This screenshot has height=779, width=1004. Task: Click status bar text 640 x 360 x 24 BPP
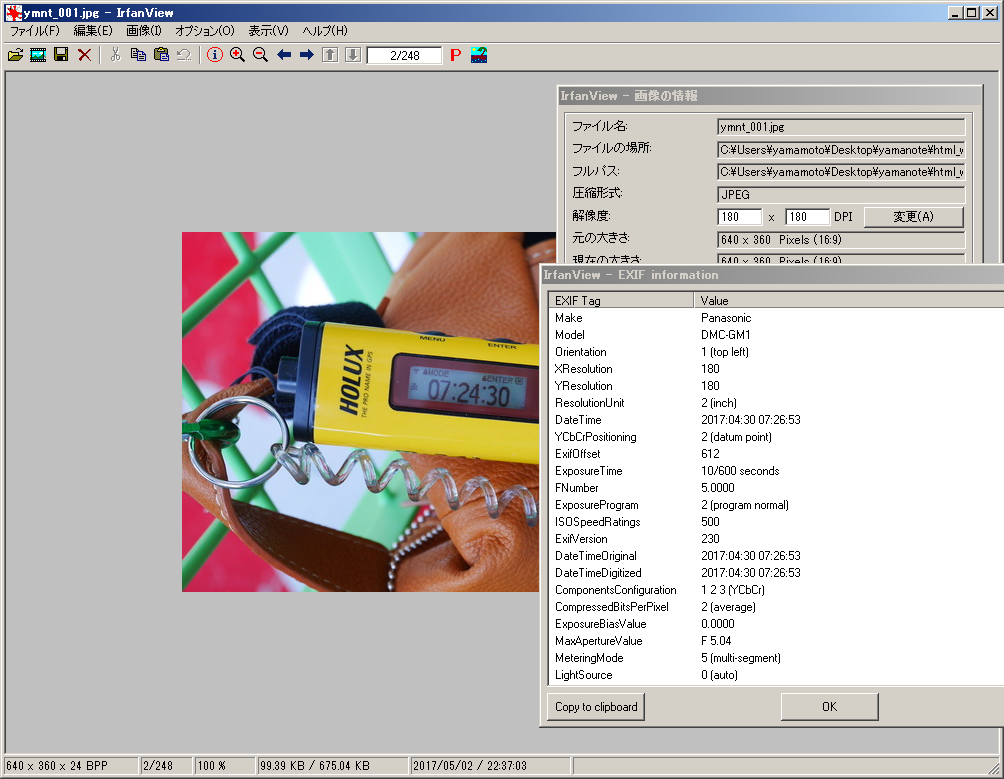pyautogui.click(x=57, y=766)
